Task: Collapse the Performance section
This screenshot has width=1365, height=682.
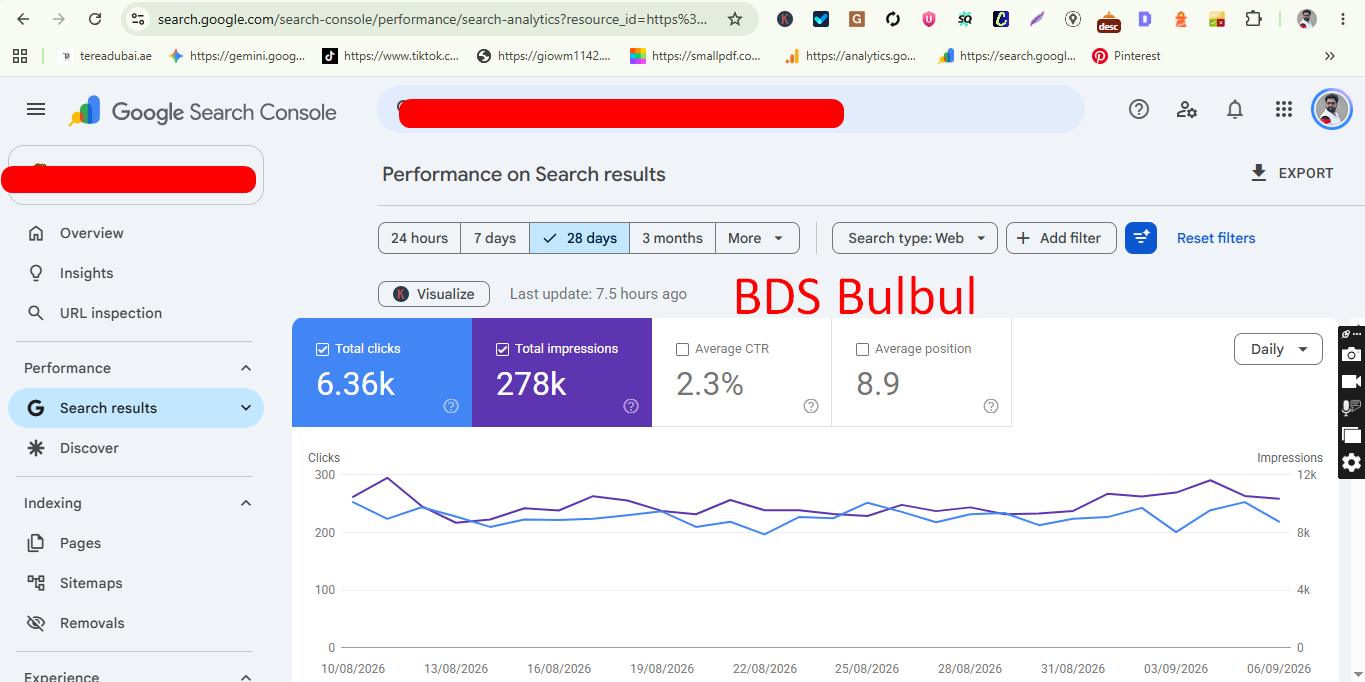Action: click(x=246, y=368)
